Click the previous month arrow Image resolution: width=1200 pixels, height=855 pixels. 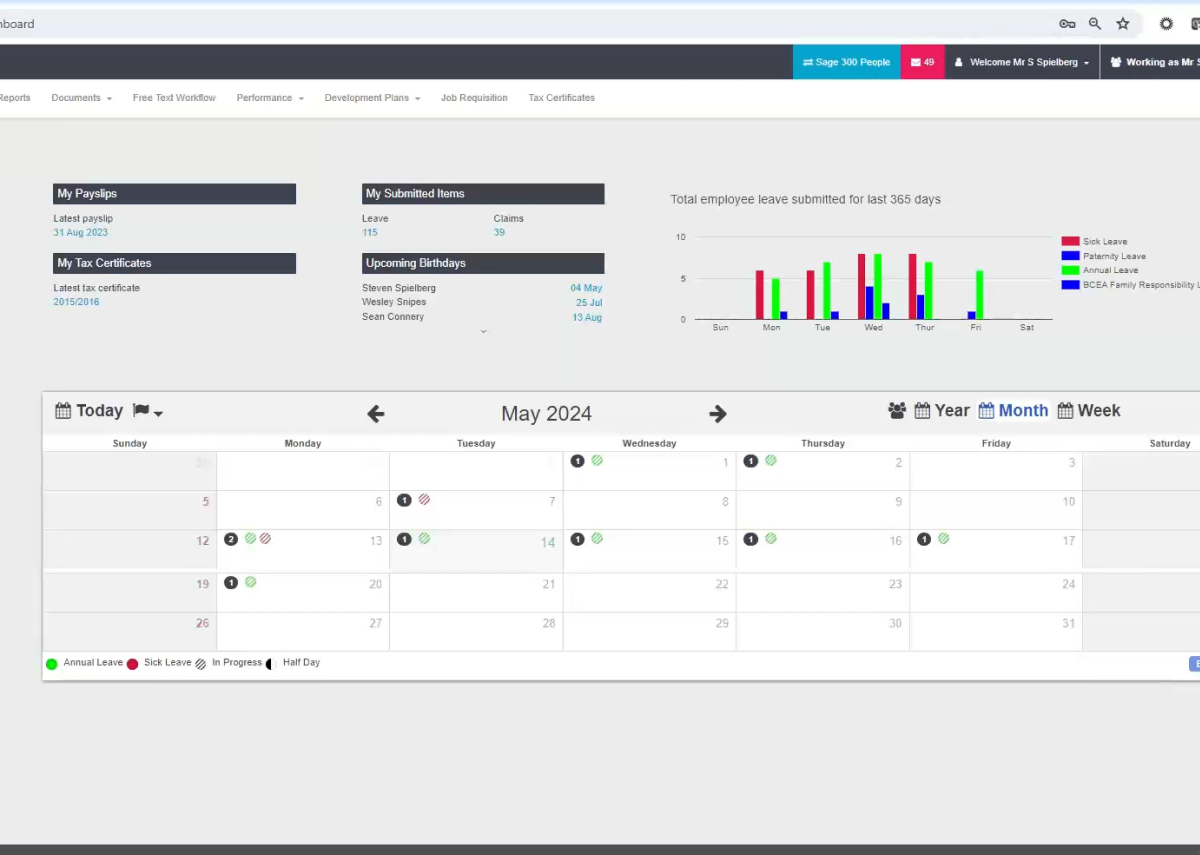376,414
